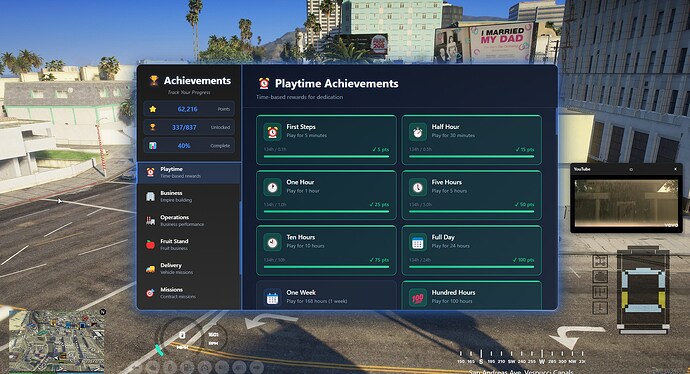This screenshot has height=374, width=690.
Task: Click the One Week calendar icon
Action: pos(272,298)
